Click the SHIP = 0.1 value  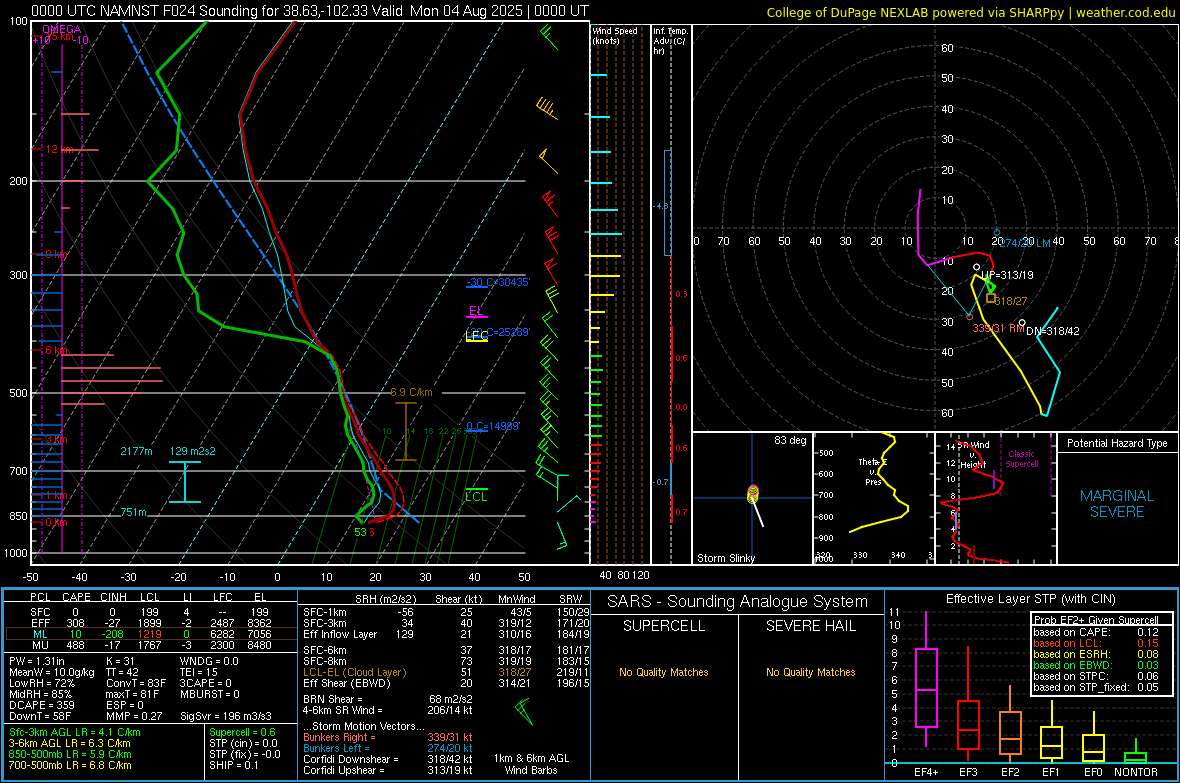click(234, 765)
